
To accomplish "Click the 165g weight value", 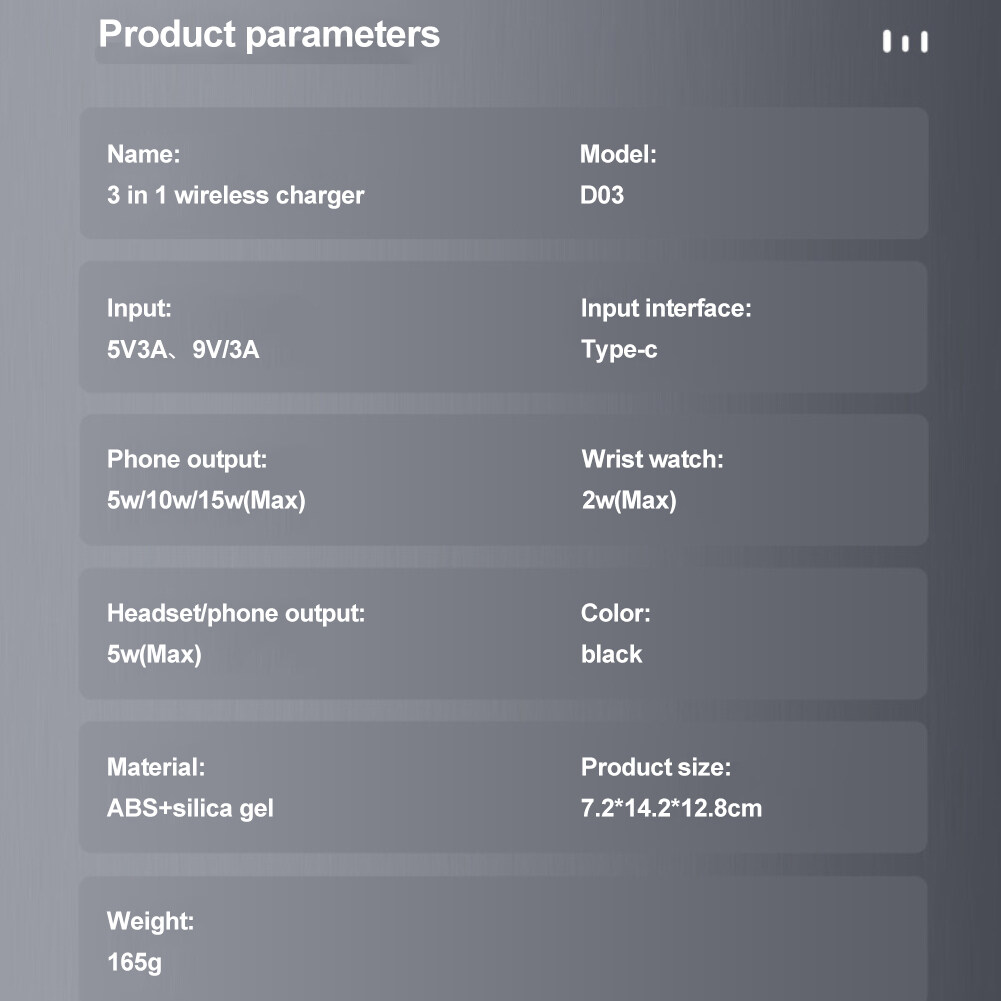I will [134, 963].
